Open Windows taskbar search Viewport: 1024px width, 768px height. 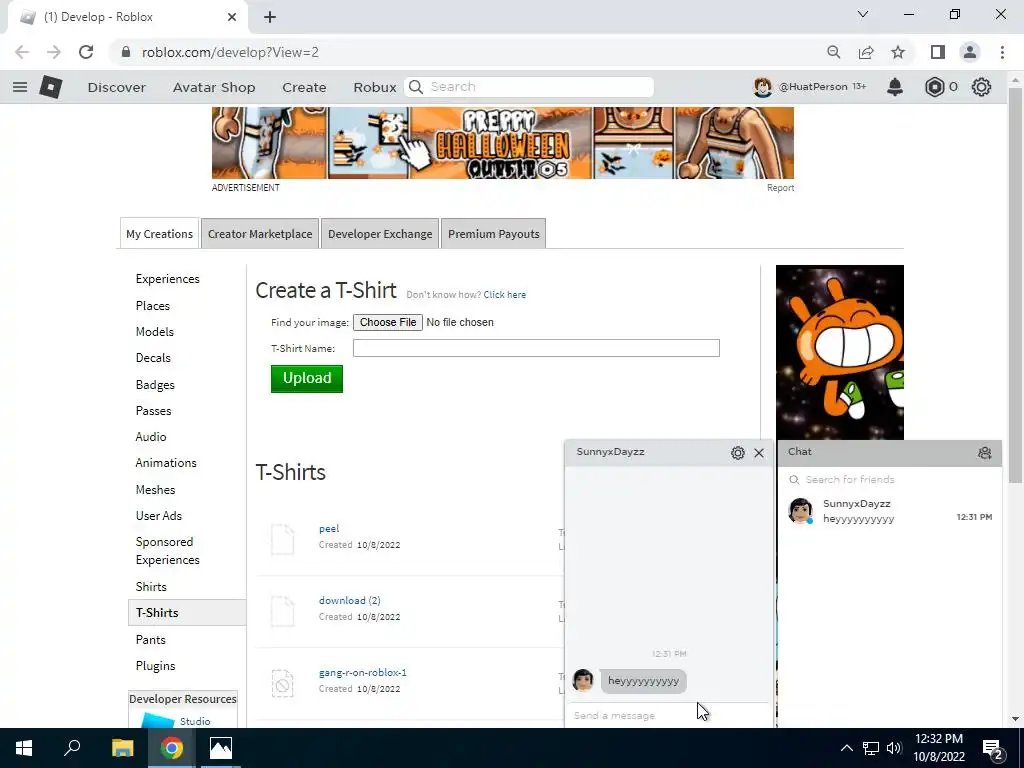coord(72,748)
